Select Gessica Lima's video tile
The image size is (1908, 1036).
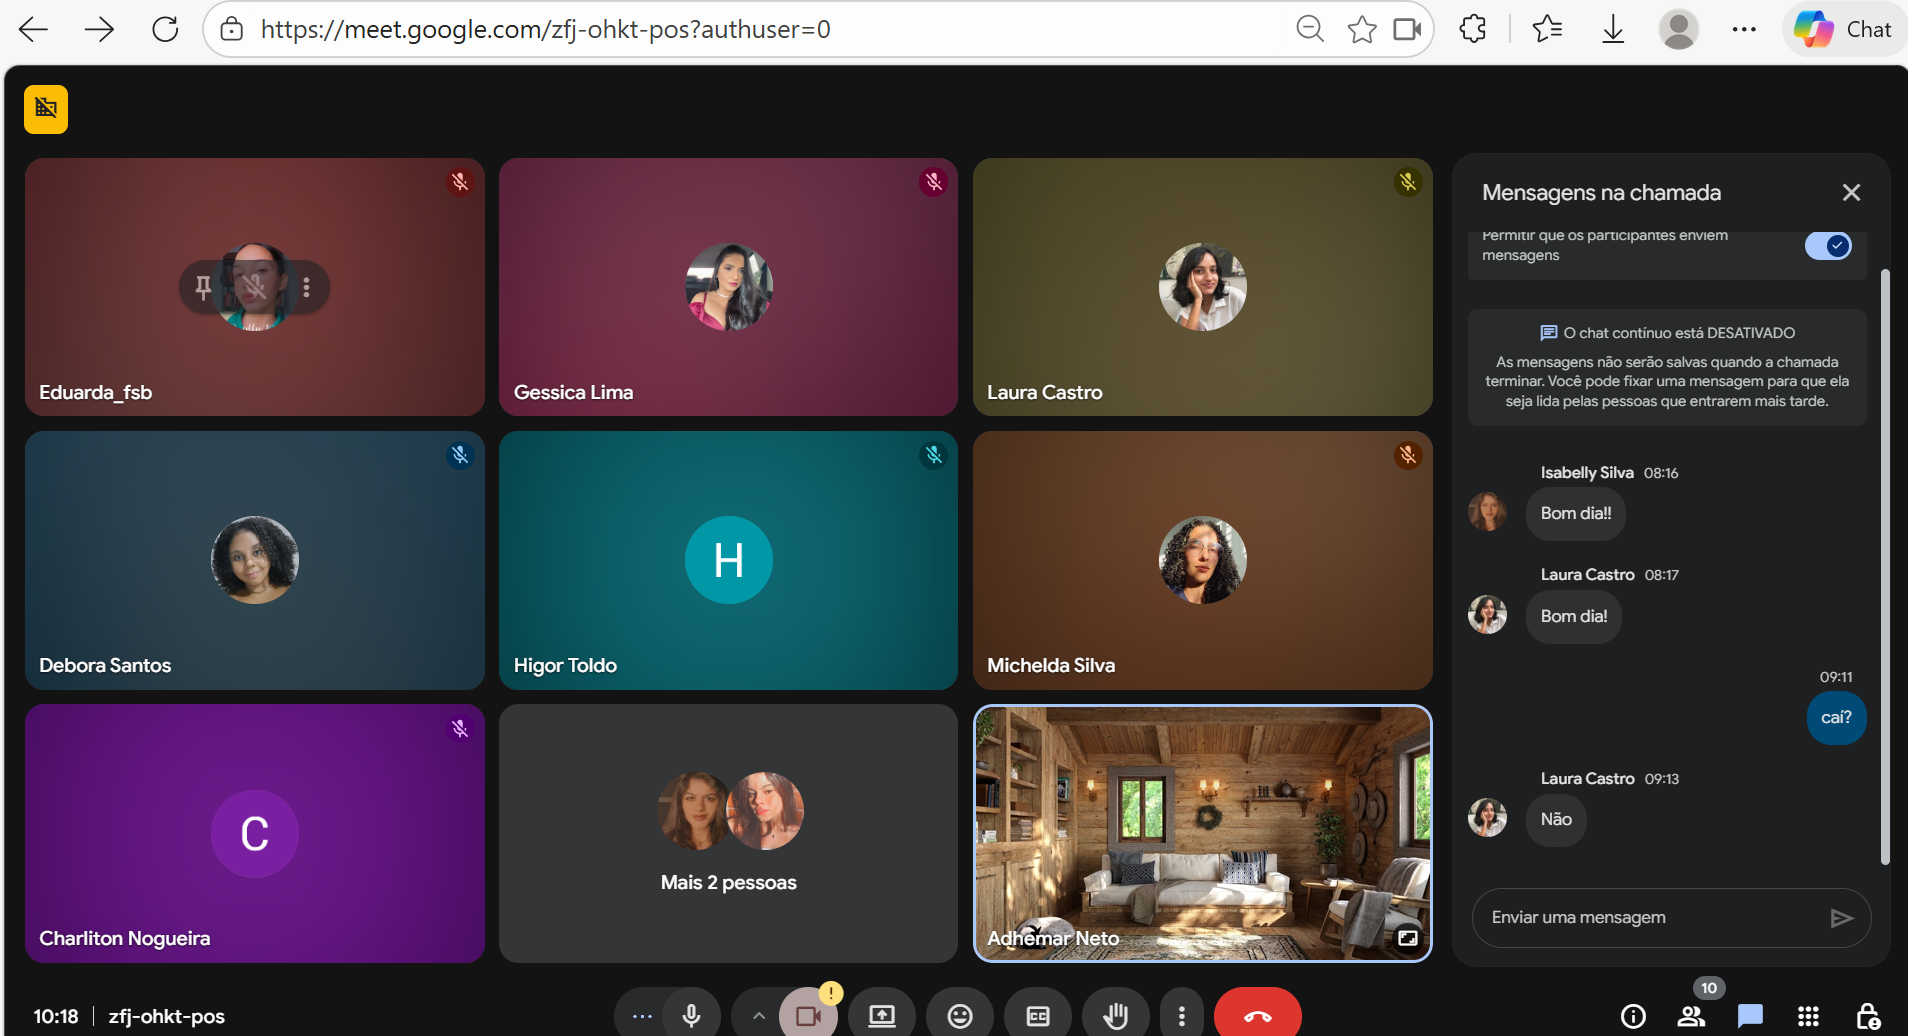click(728, 287)
